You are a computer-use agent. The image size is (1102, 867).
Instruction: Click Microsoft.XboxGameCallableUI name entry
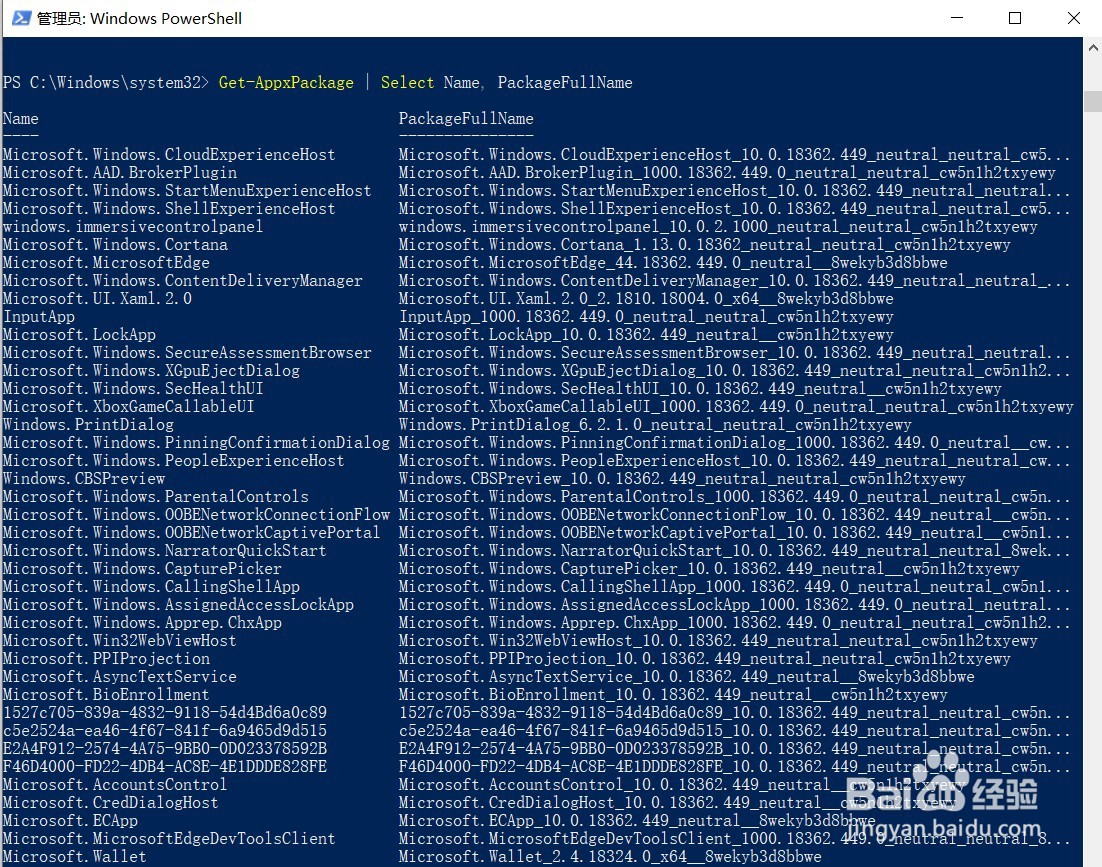pyautogui.click(x=129, y=407)
